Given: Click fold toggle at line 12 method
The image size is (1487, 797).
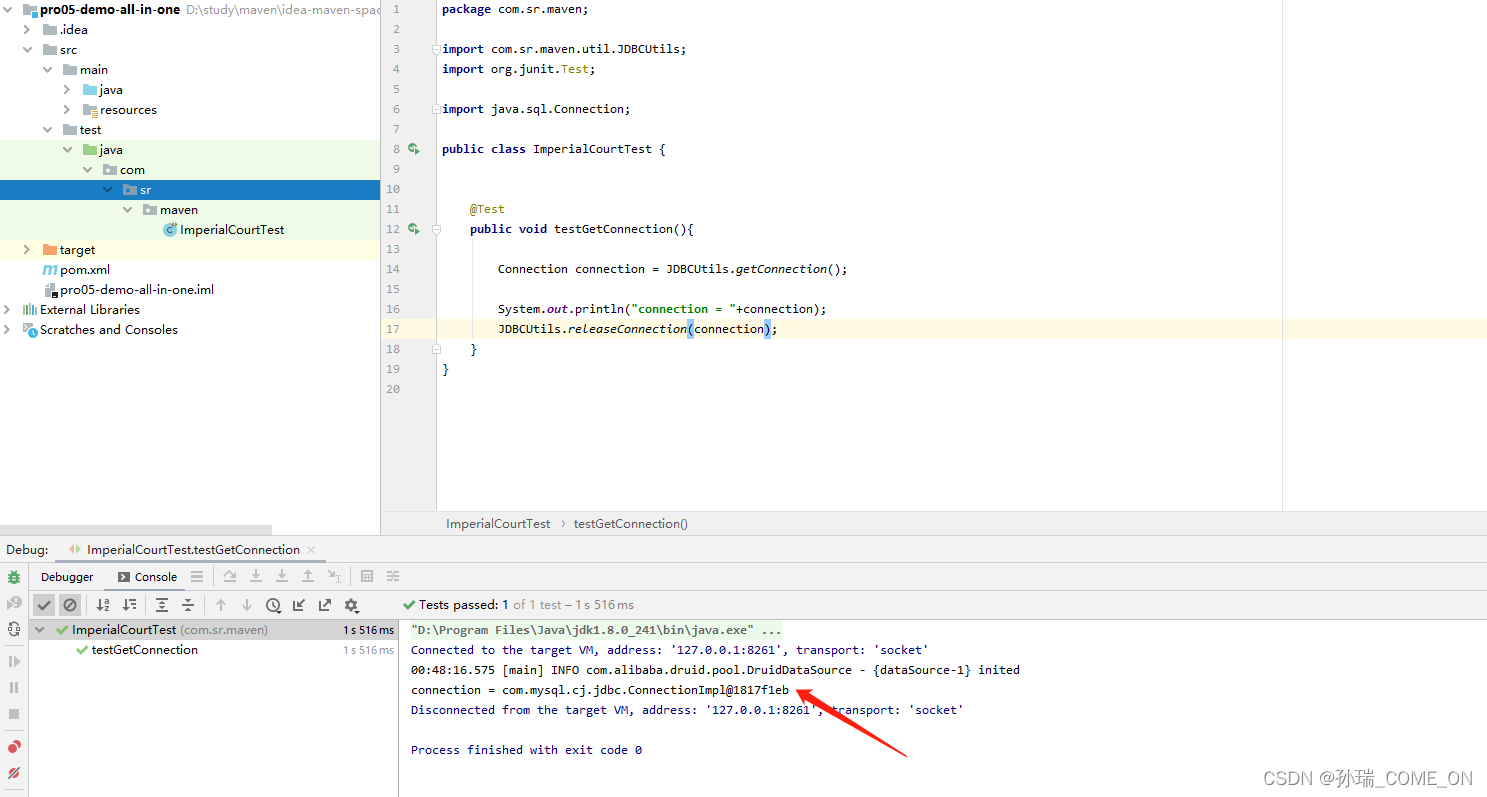Looking at the screenshot, I should point(436,229).
